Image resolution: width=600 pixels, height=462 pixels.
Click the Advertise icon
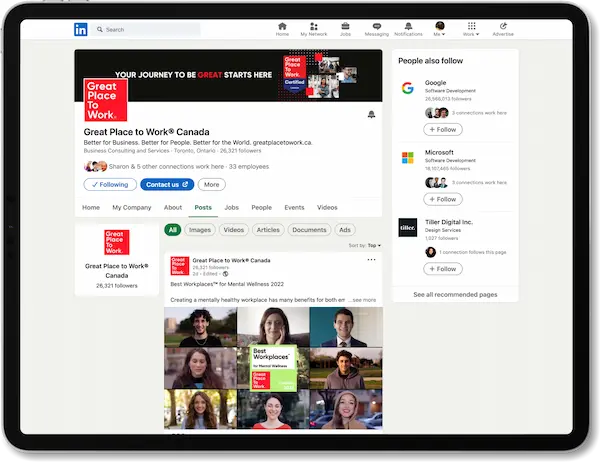(503, 29)
